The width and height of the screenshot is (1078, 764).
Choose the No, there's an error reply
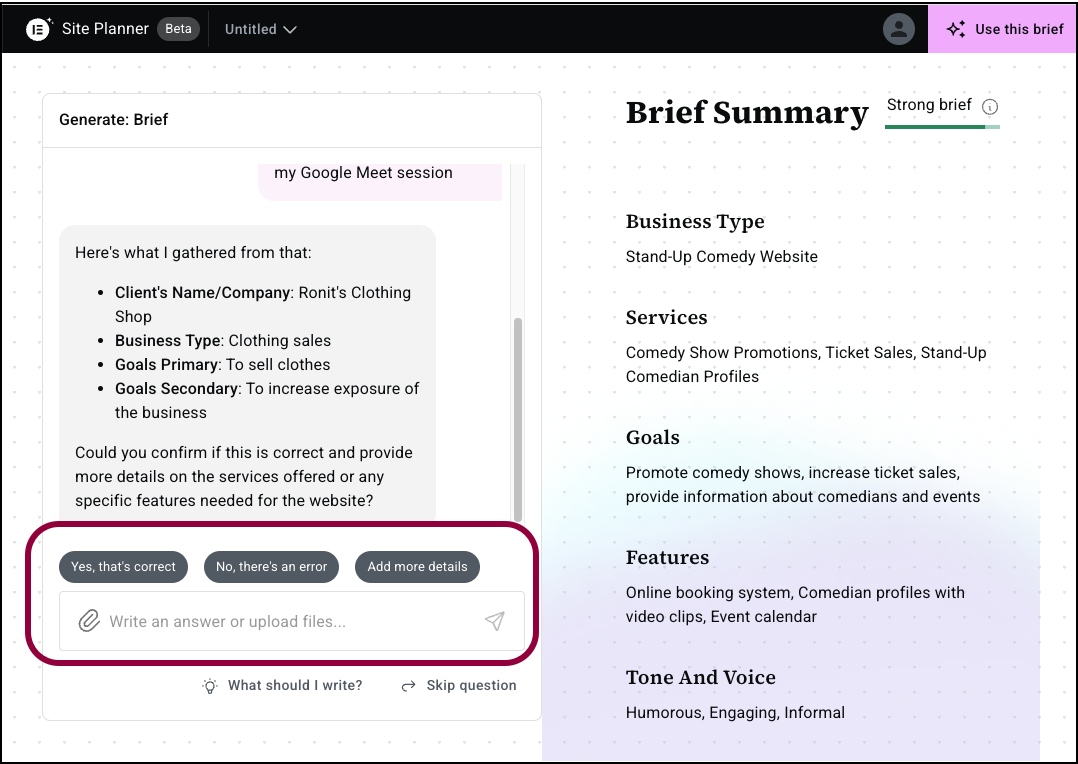tap(272, 567)
